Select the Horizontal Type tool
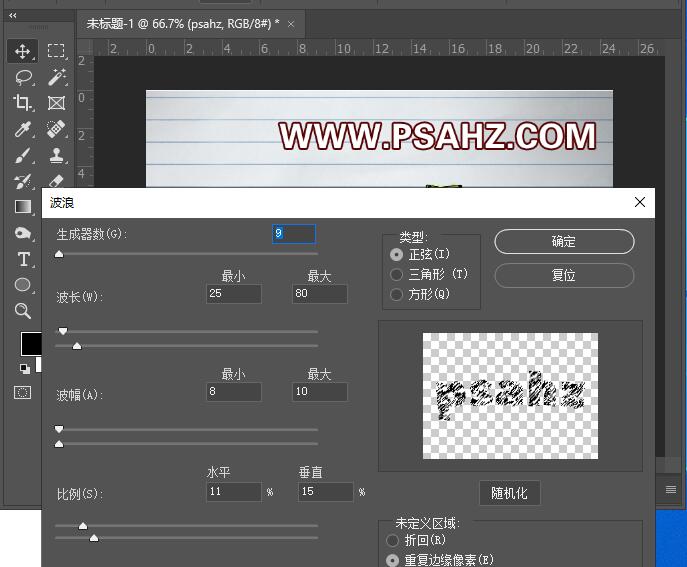This screenshot has width=687, height=567. click(x=24, y=259)
